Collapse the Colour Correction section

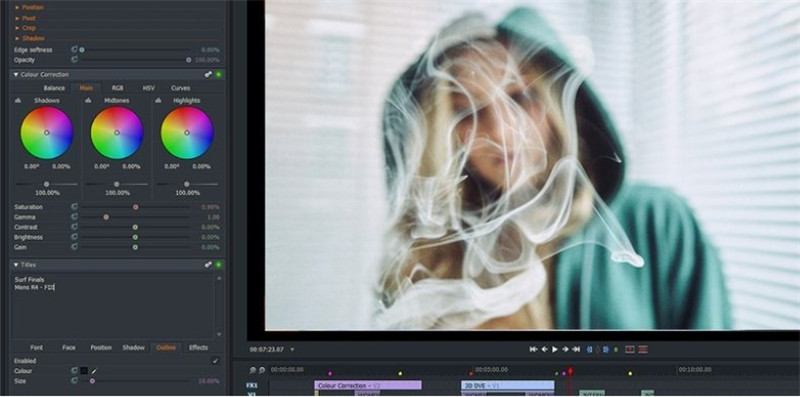click(16, 75)
